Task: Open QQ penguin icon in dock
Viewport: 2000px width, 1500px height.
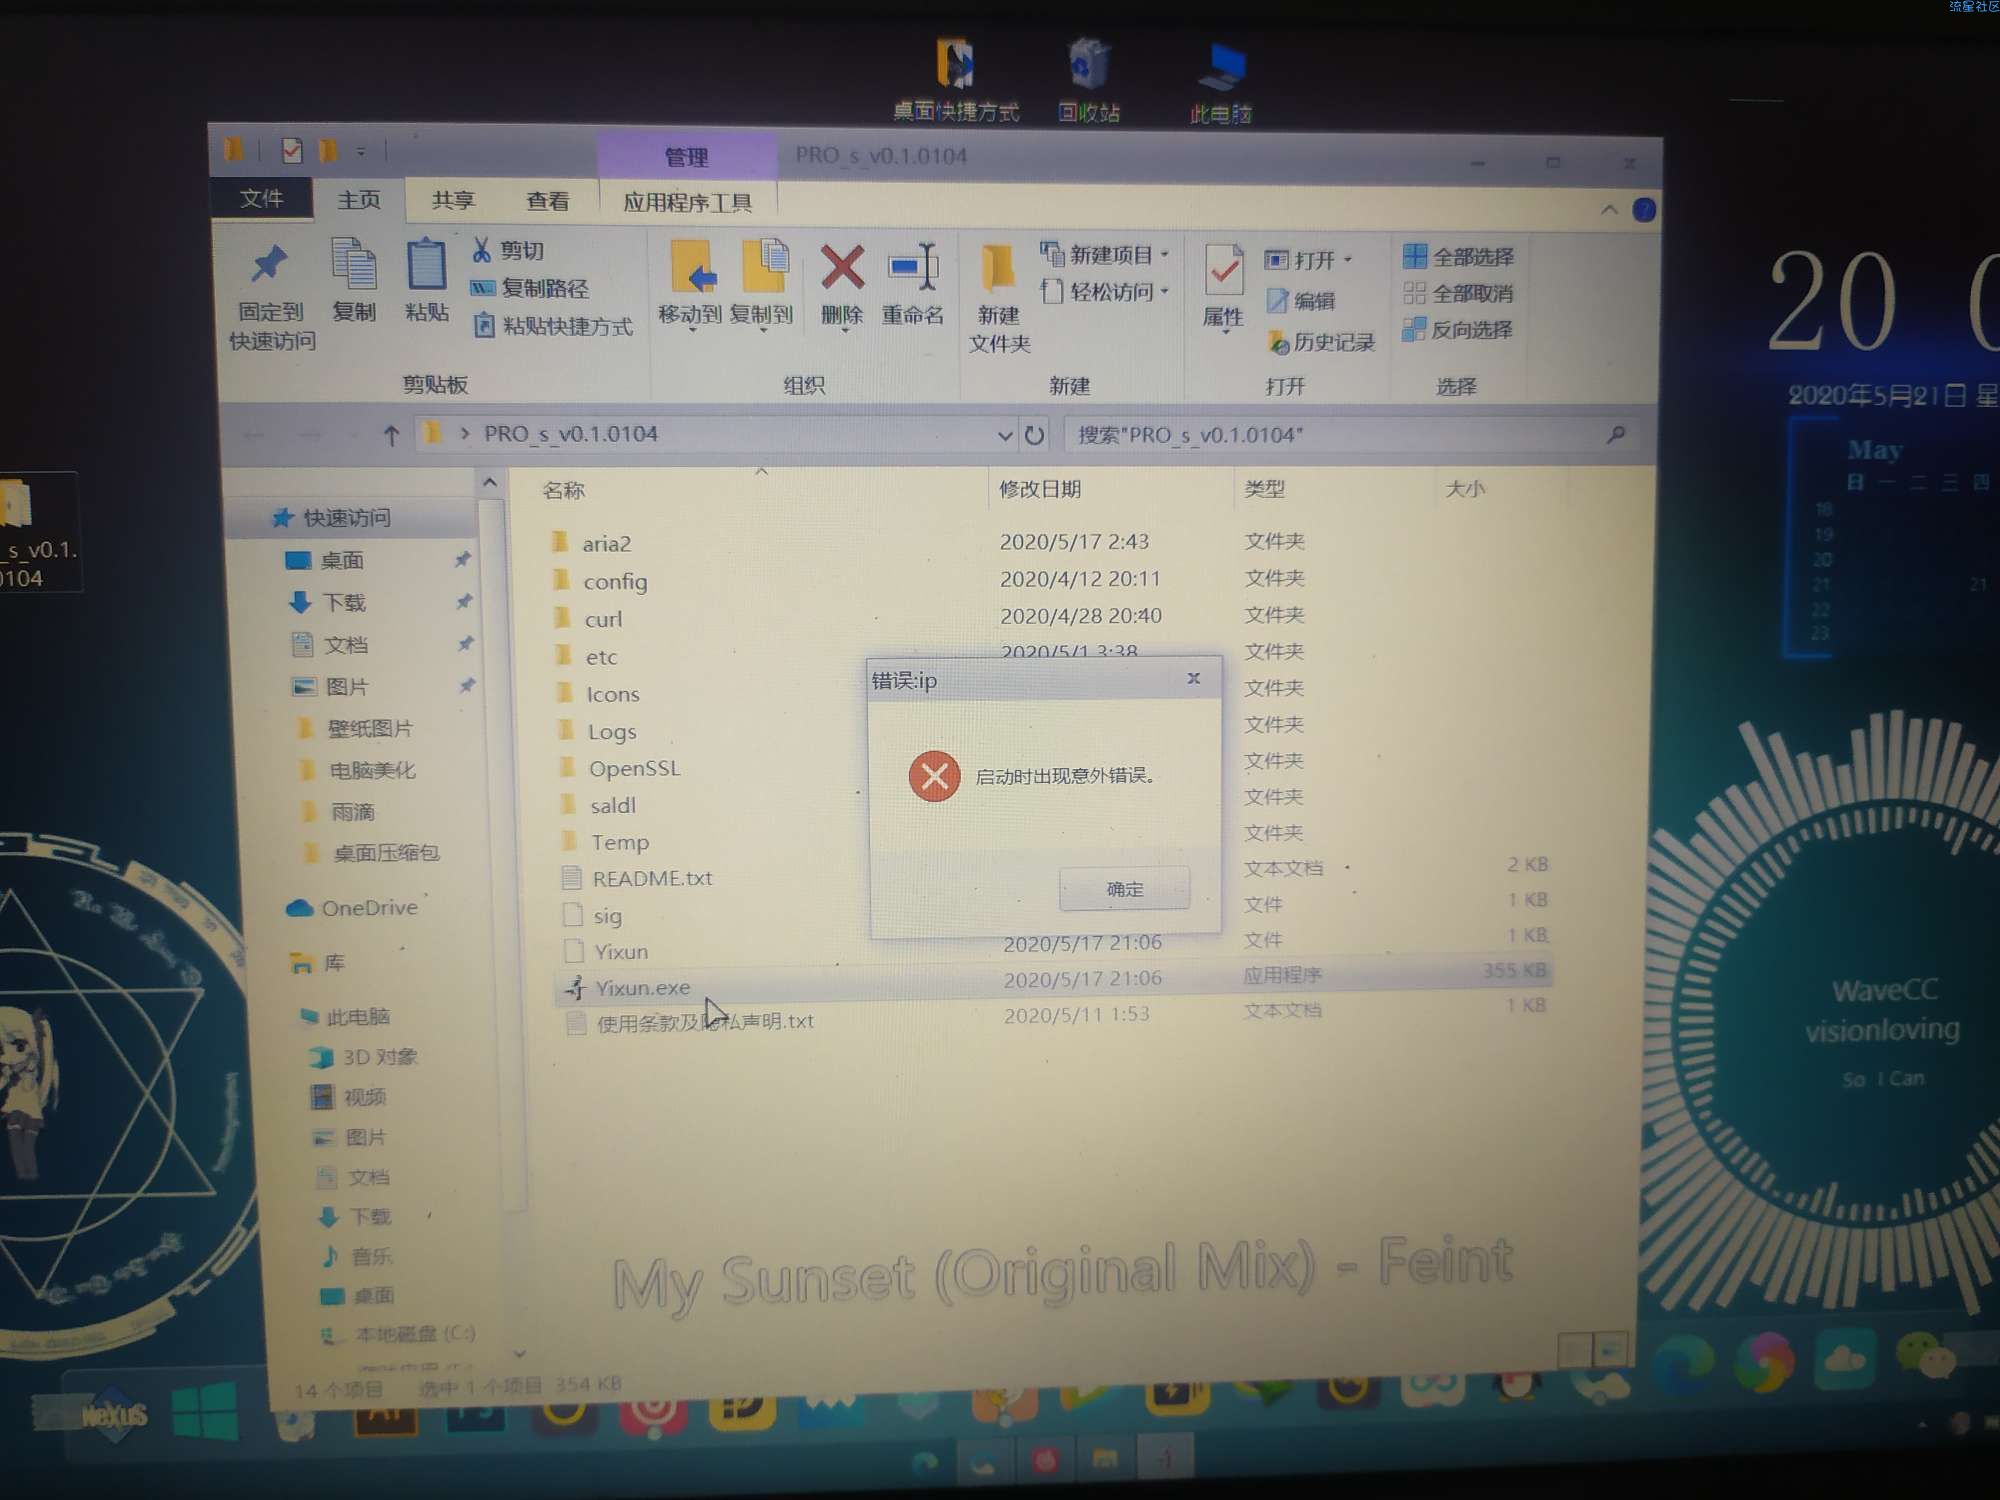Action: tap(1517, 1384)
